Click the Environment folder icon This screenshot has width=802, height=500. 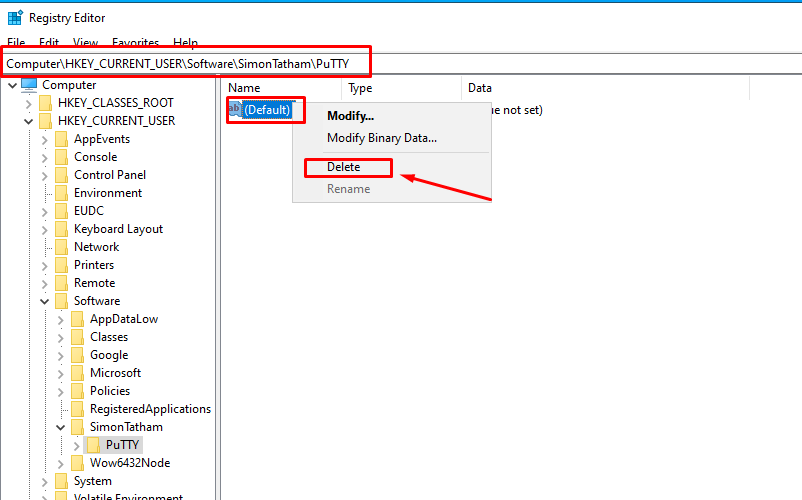coord(61,193)
